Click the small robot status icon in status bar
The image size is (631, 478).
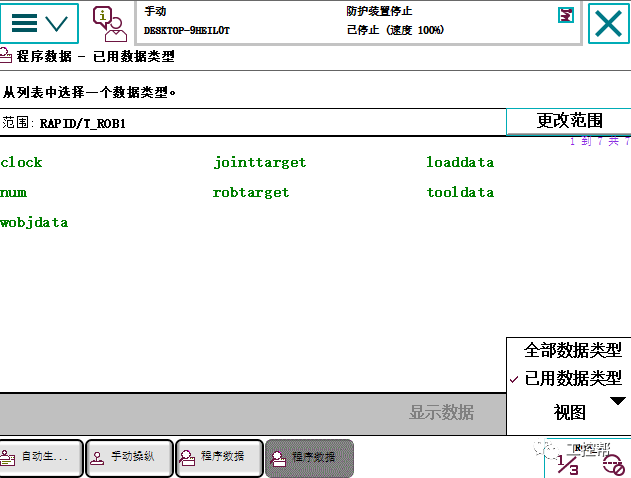click(566, 14)
